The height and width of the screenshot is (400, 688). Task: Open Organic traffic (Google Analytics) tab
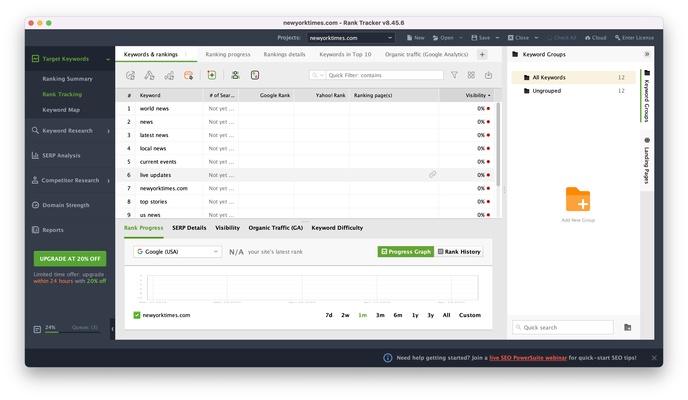(x=426, y=54)
